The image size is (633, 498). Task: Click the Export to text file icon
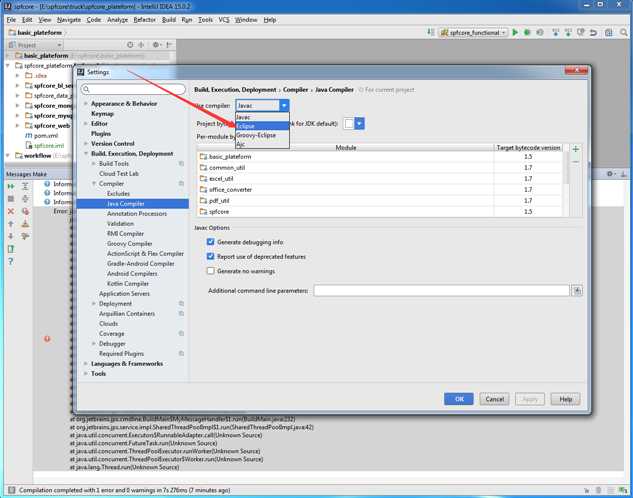tap(11, 249)
